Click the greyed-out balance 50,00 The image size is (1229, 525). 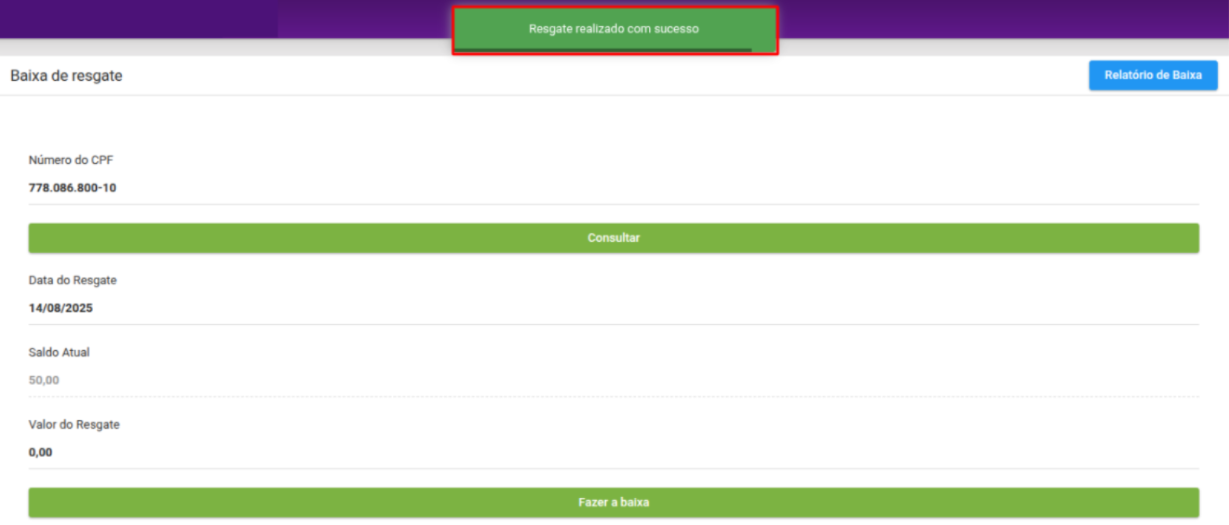coord(44,380)
